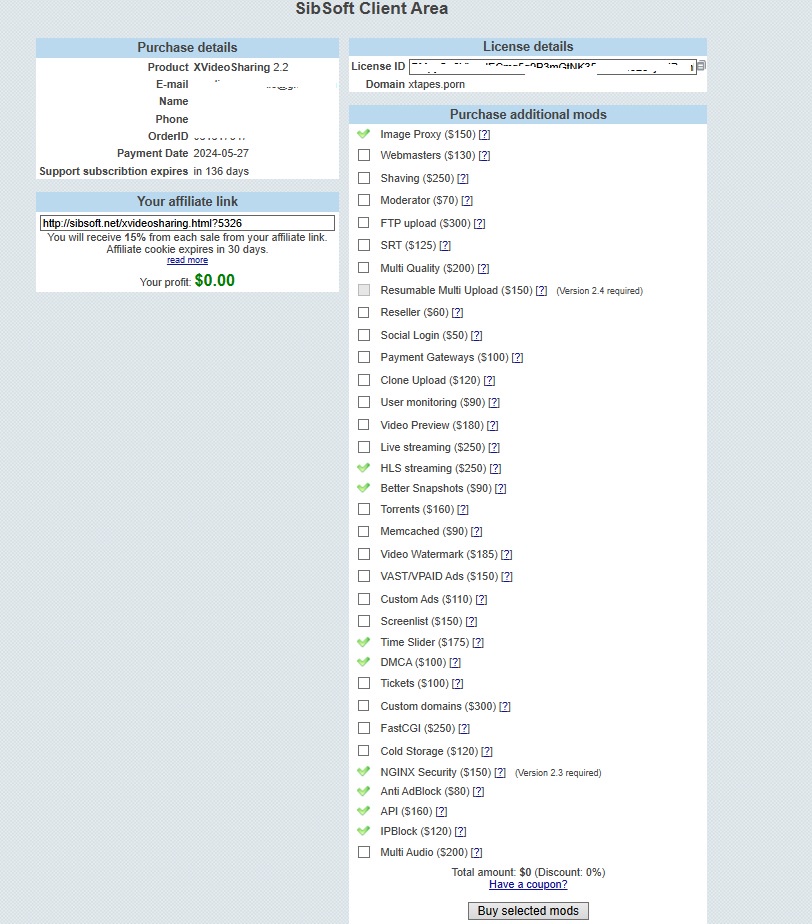Image resolution: width=812 pixels, height=924 pixels.
Task: Open the Multi Quality help [?] link
Action: (484, 269)
